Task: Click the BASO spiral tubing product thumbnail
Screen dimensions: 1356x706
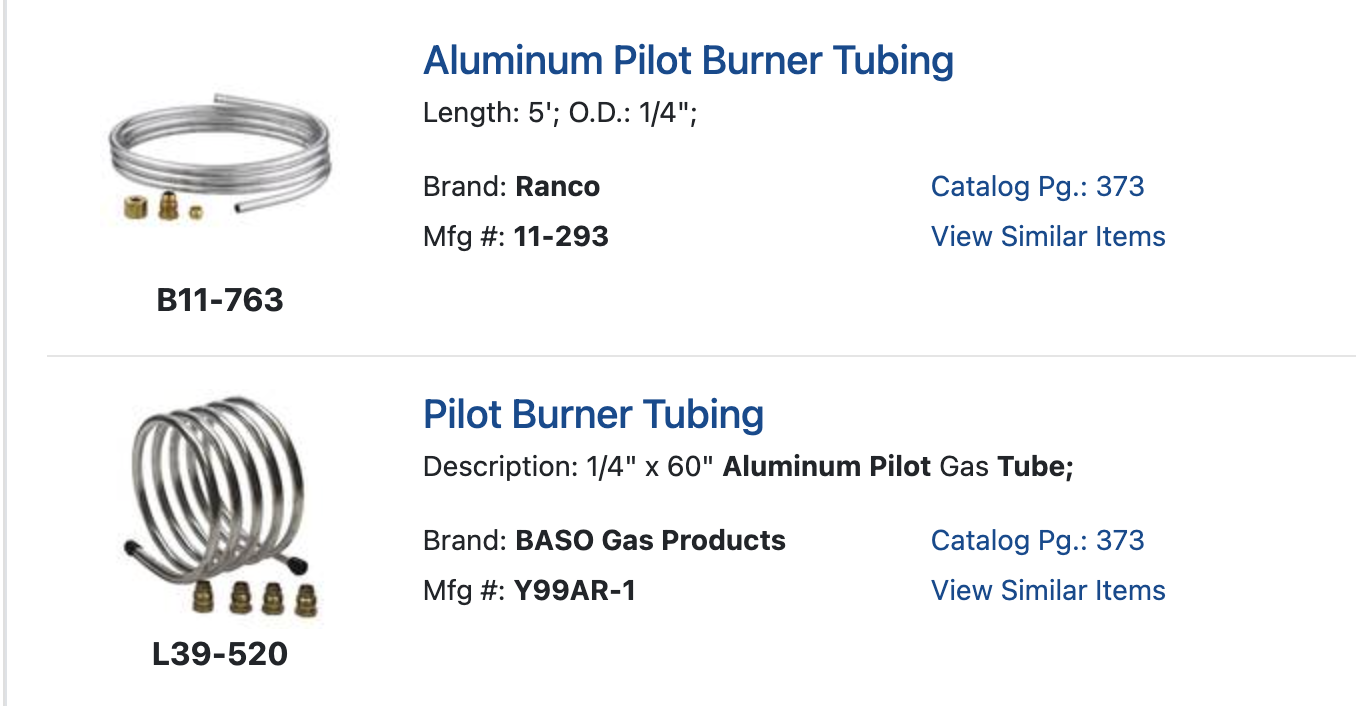Action: point(220,500)
